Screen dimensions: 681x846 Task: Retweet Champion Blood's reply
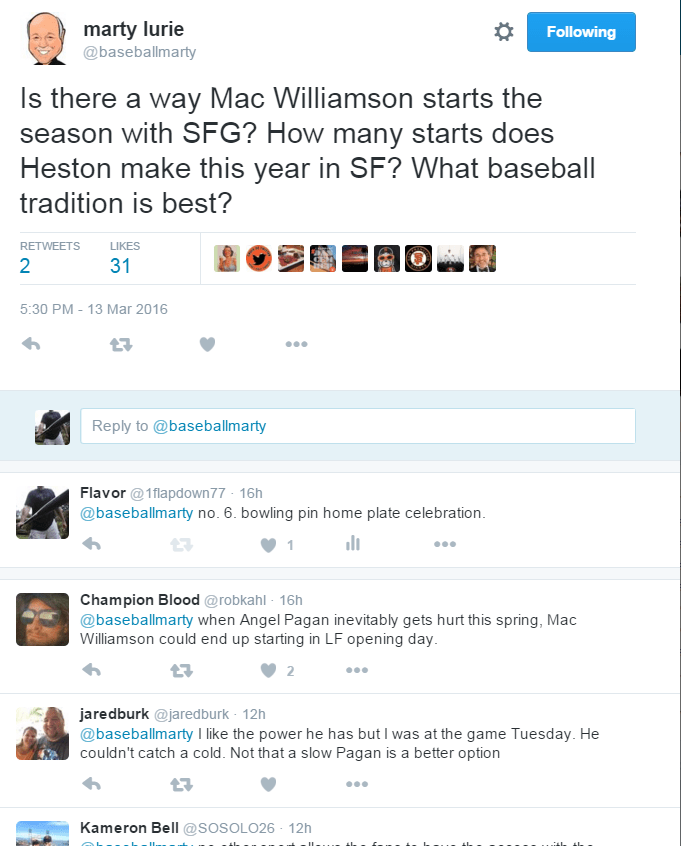181,671
